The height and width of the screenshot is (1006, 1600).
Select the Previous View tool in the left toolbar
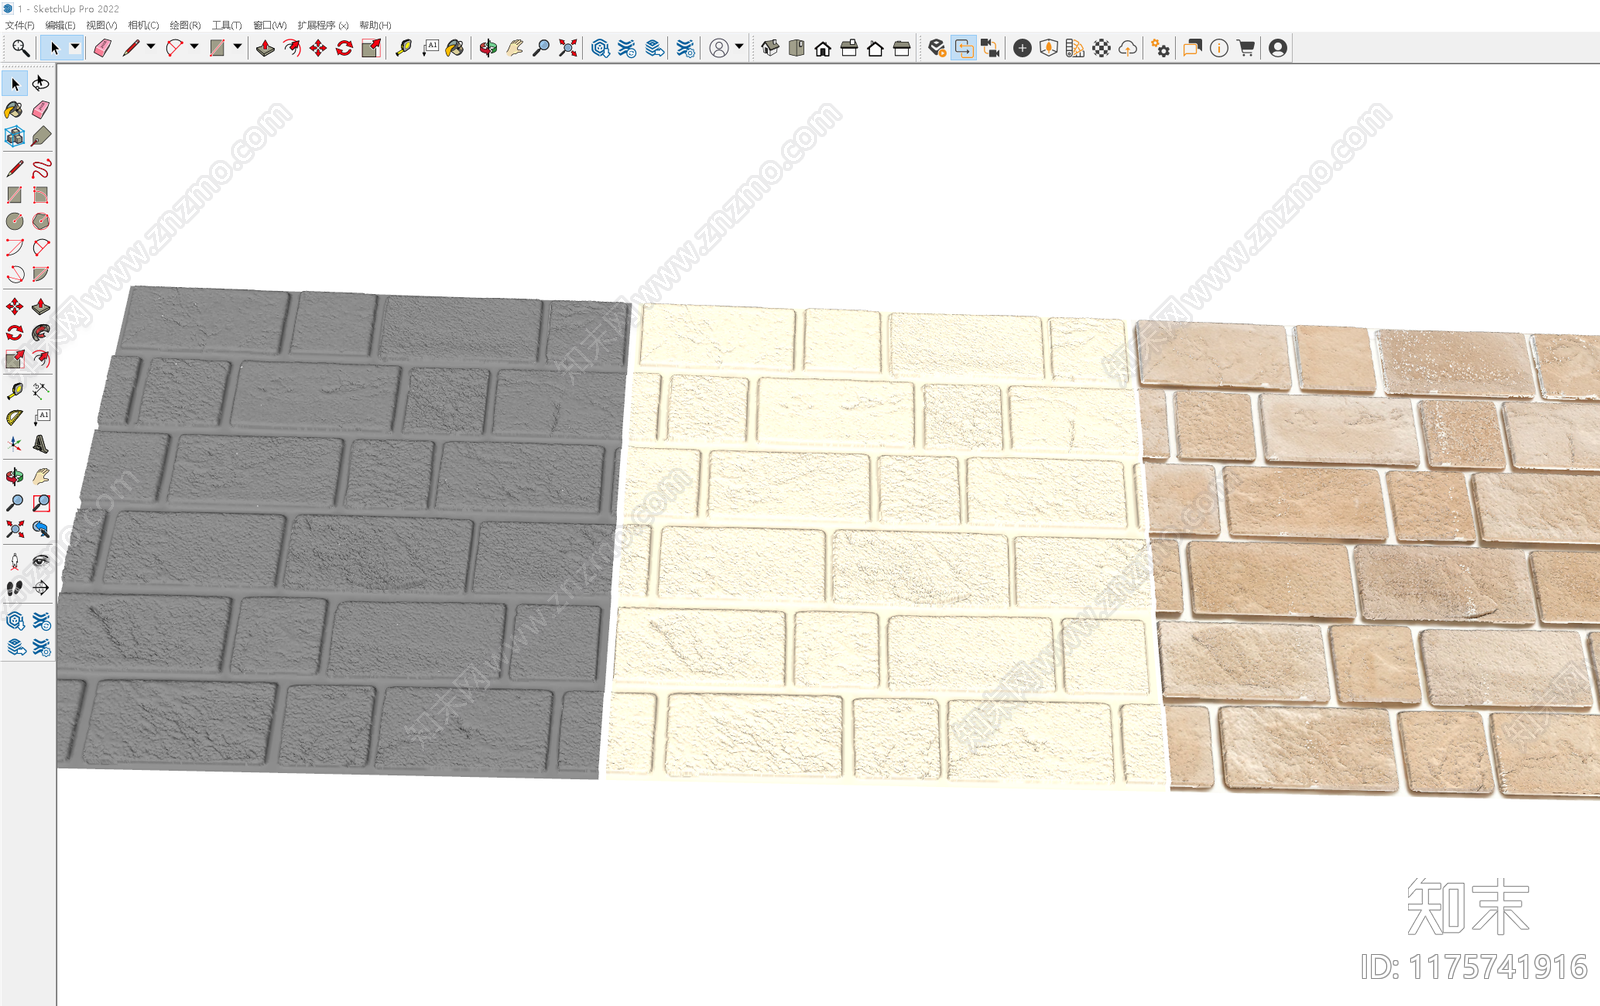click(41, 529)
